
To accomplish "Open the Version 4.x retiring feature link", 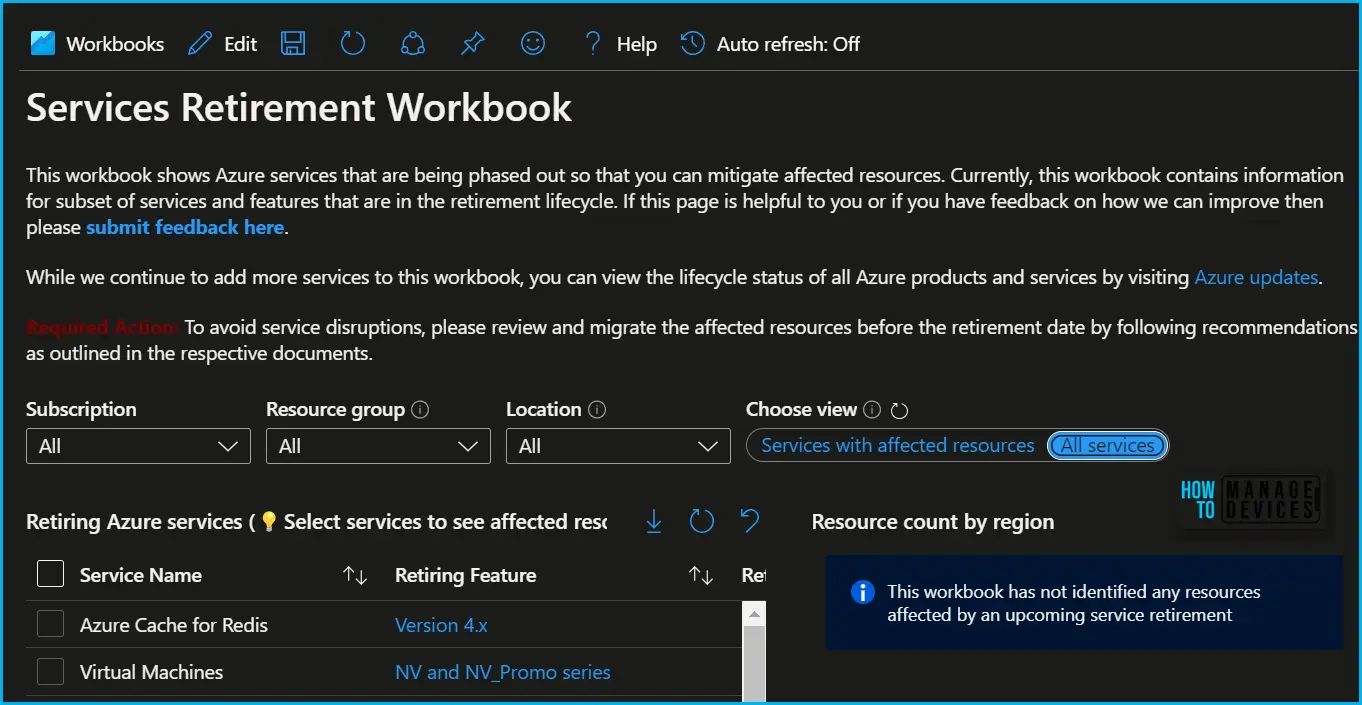I will 441,625.
